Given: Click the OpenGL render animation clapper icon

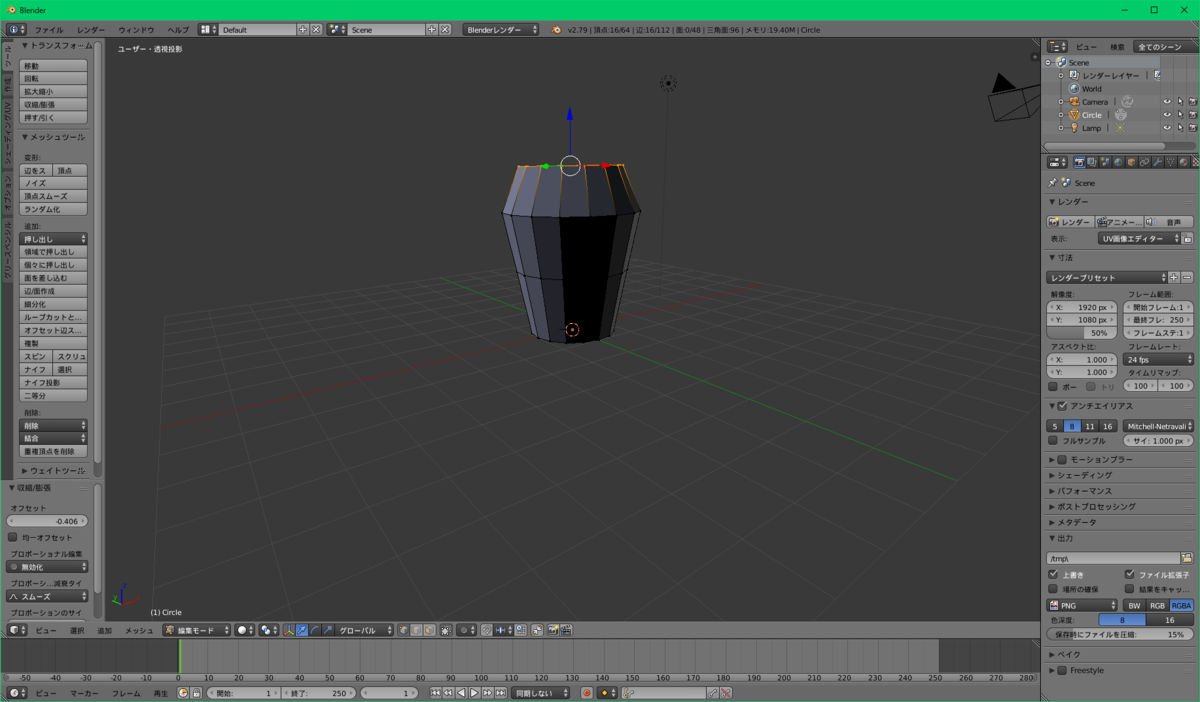Looking at the screenshot, I should [566, 630].
